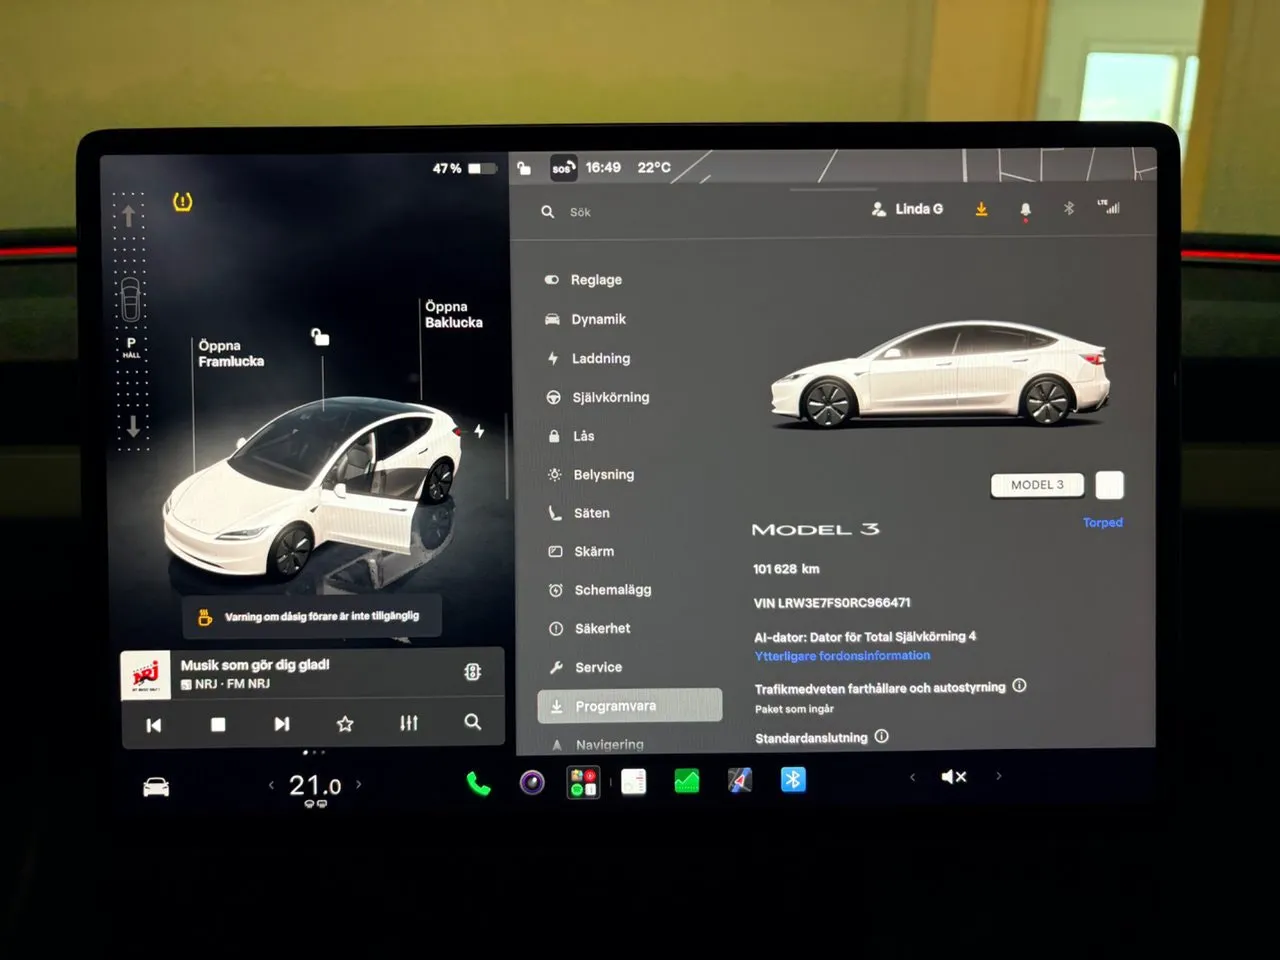Viewport: 1280px width, 960px height.
Task: Tap Öppna Framlucka to open the frunk
Action: (x=231, y=354)
